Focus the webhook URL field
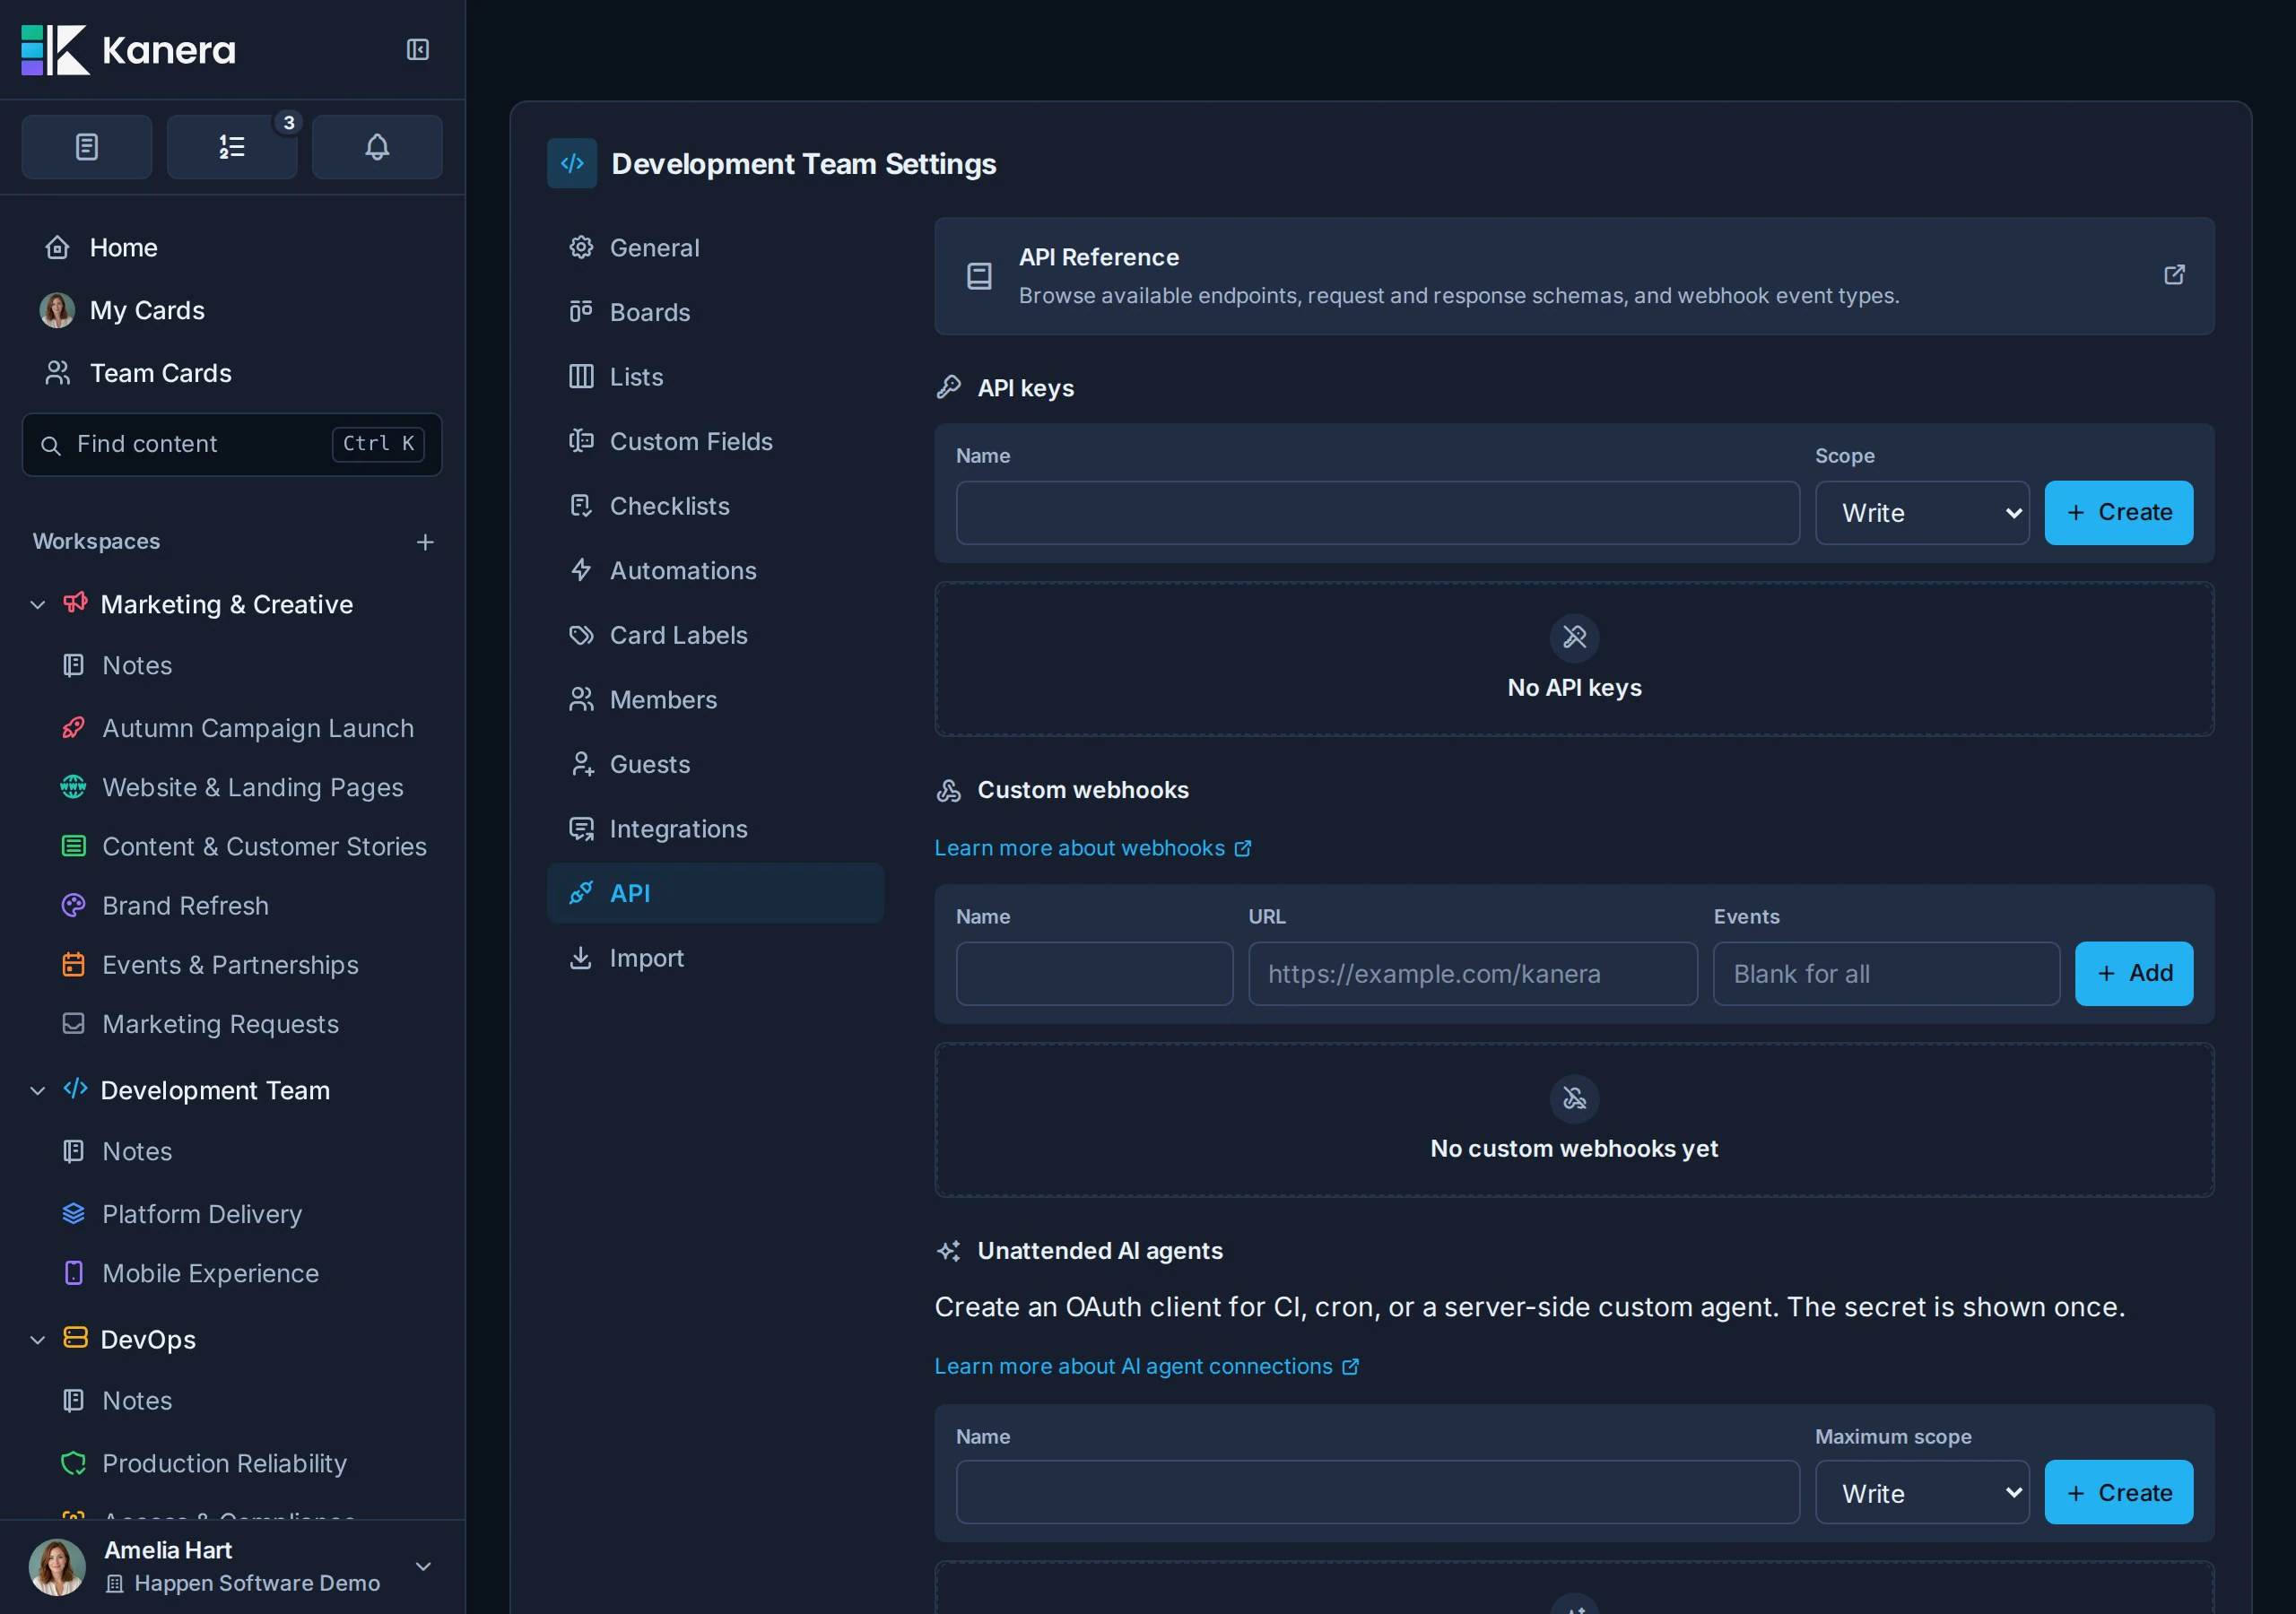 1473,973
